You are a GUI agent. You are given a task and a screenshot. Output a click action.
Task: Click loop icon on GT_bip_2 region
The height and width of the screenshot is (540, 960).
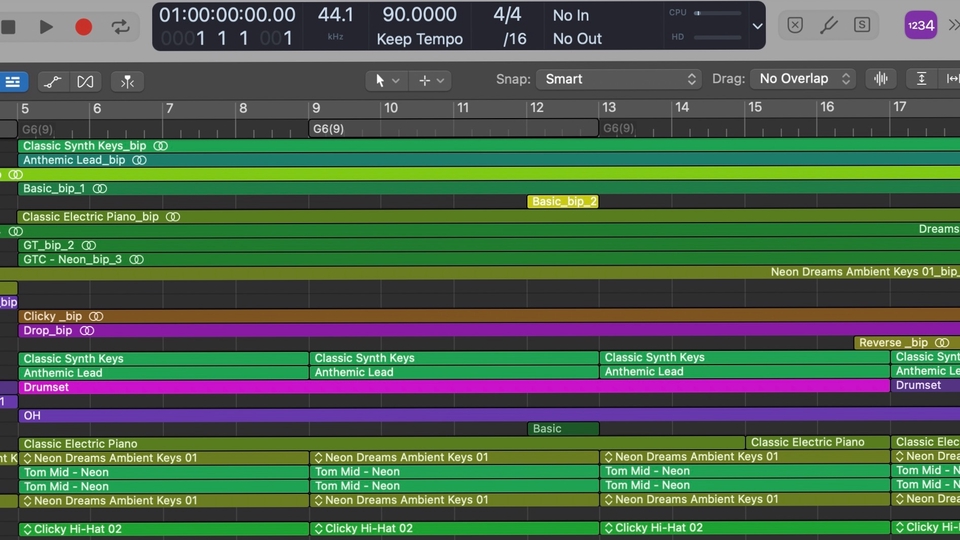(x=89, y=246)
